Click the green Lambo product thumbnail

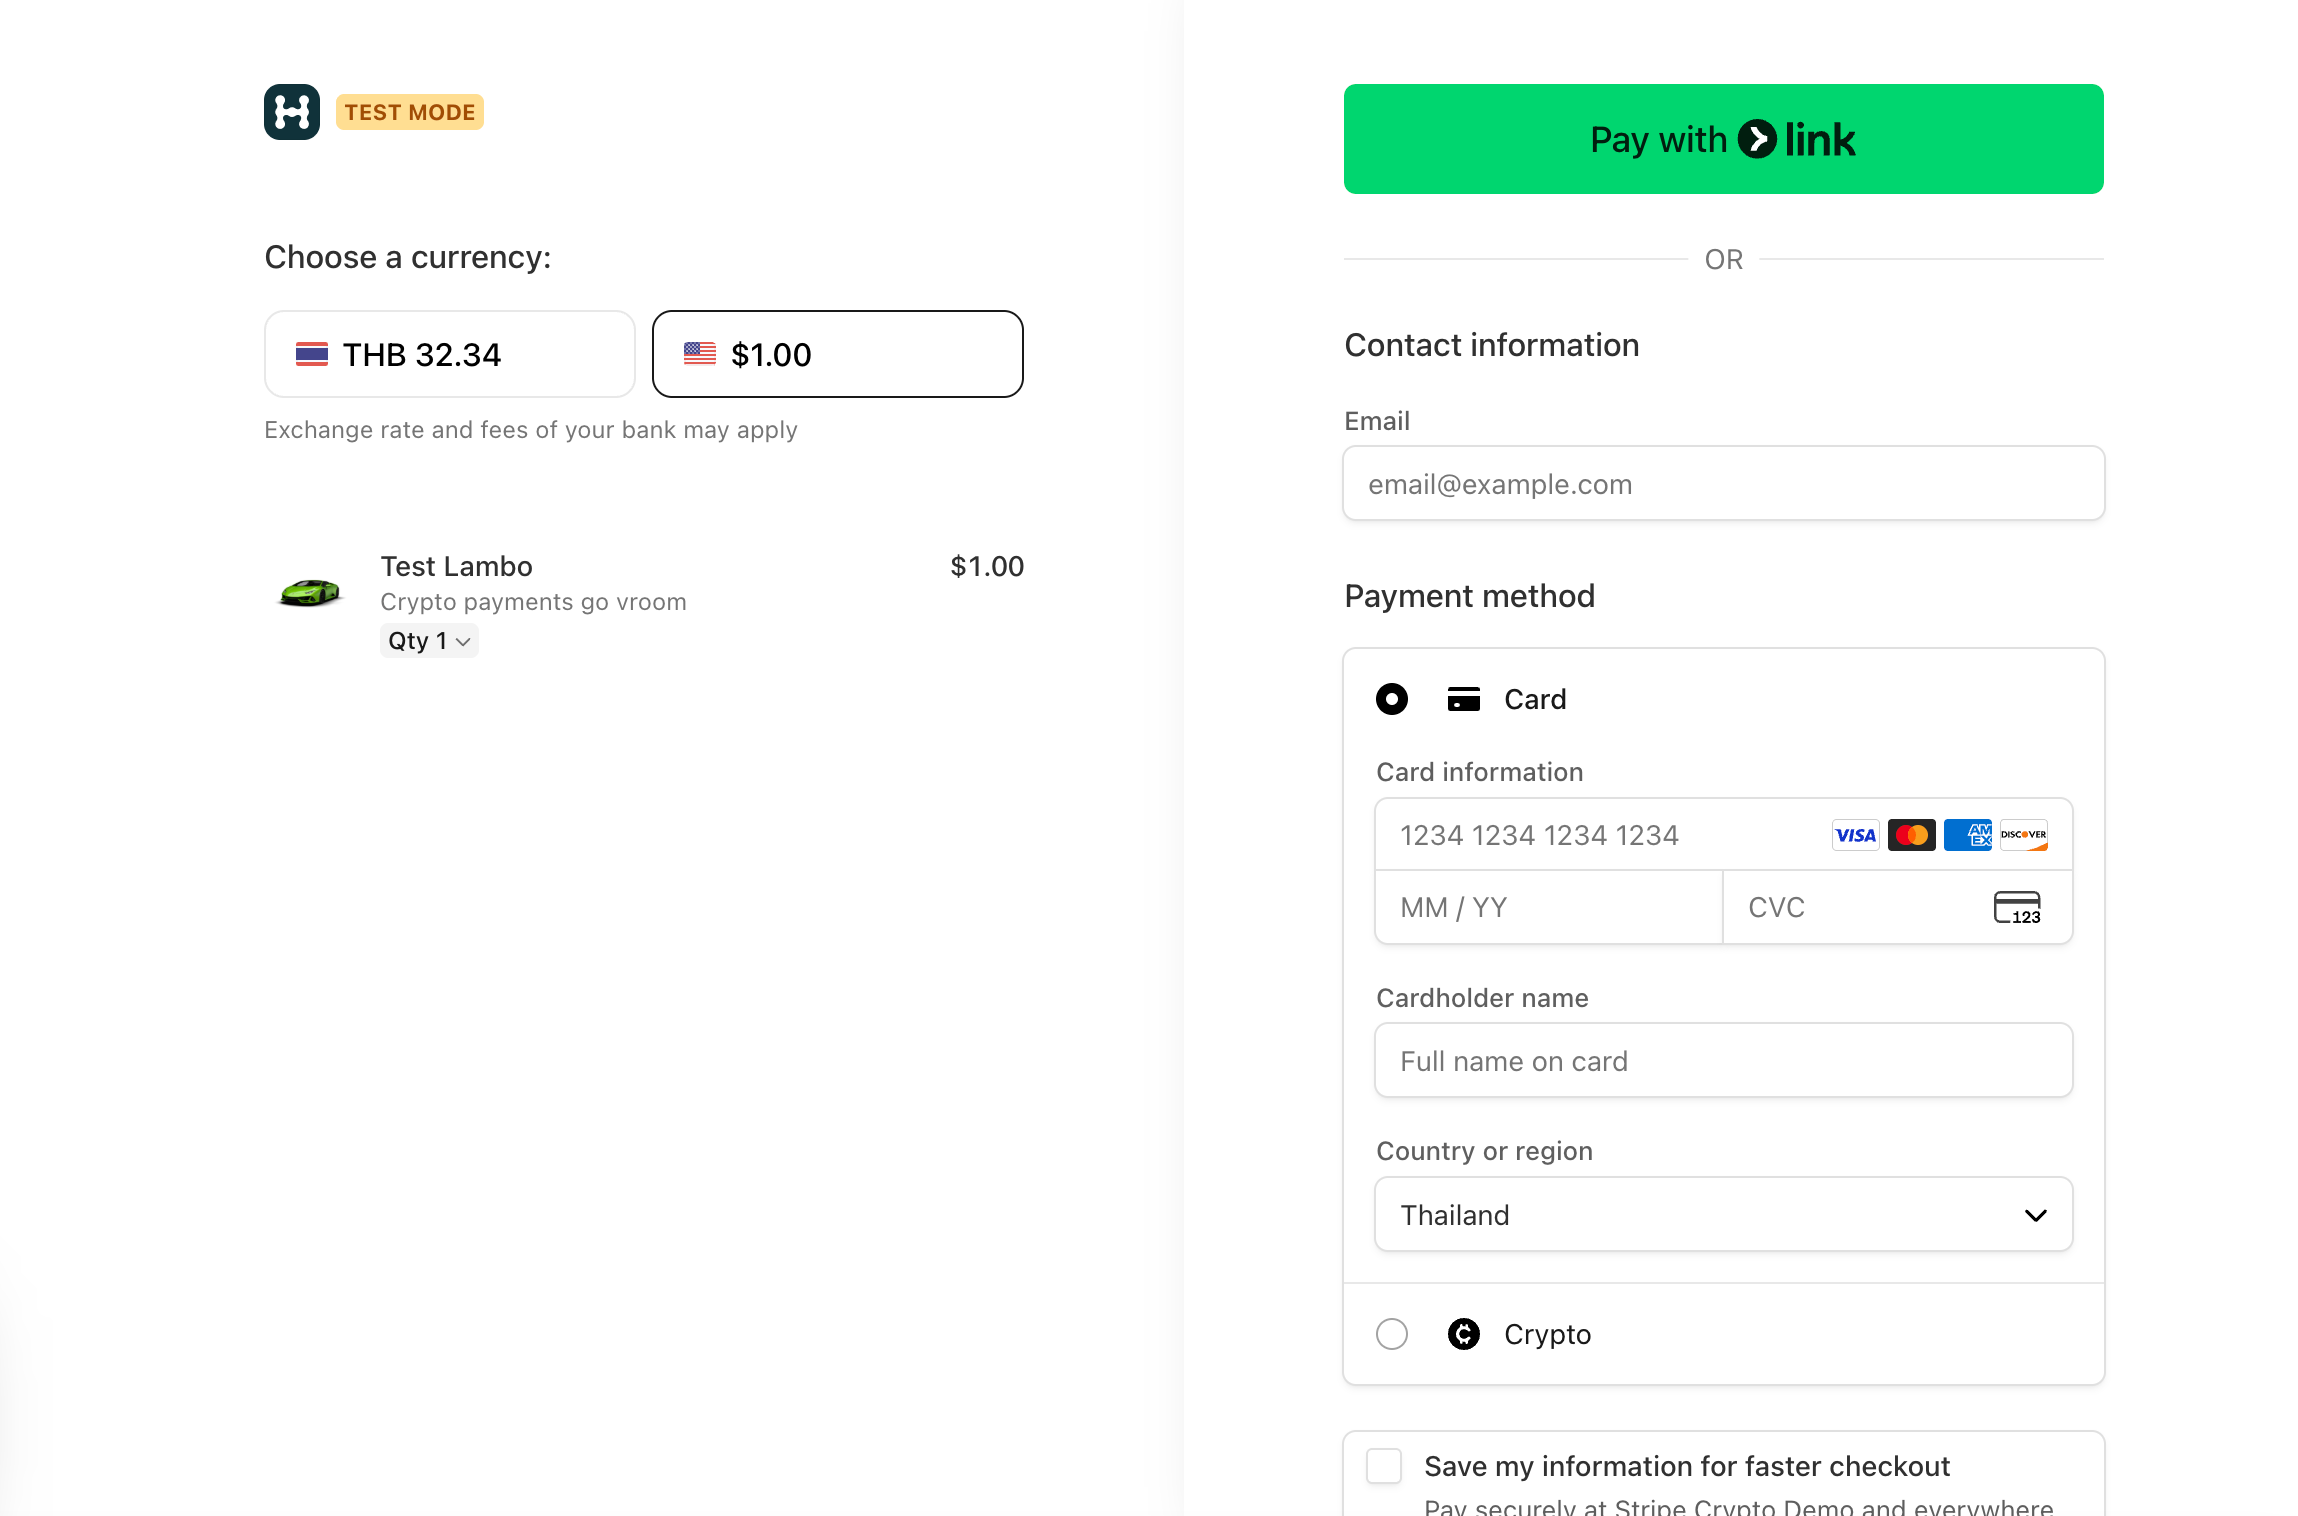tap(310, 592)
